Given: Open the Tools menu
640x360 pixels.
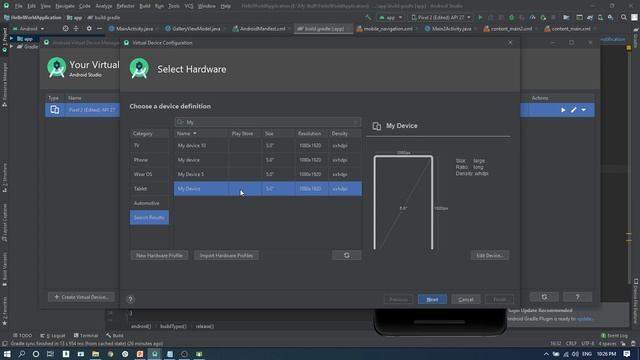Looking at the screenshot, I should click(x=174, y=6).
